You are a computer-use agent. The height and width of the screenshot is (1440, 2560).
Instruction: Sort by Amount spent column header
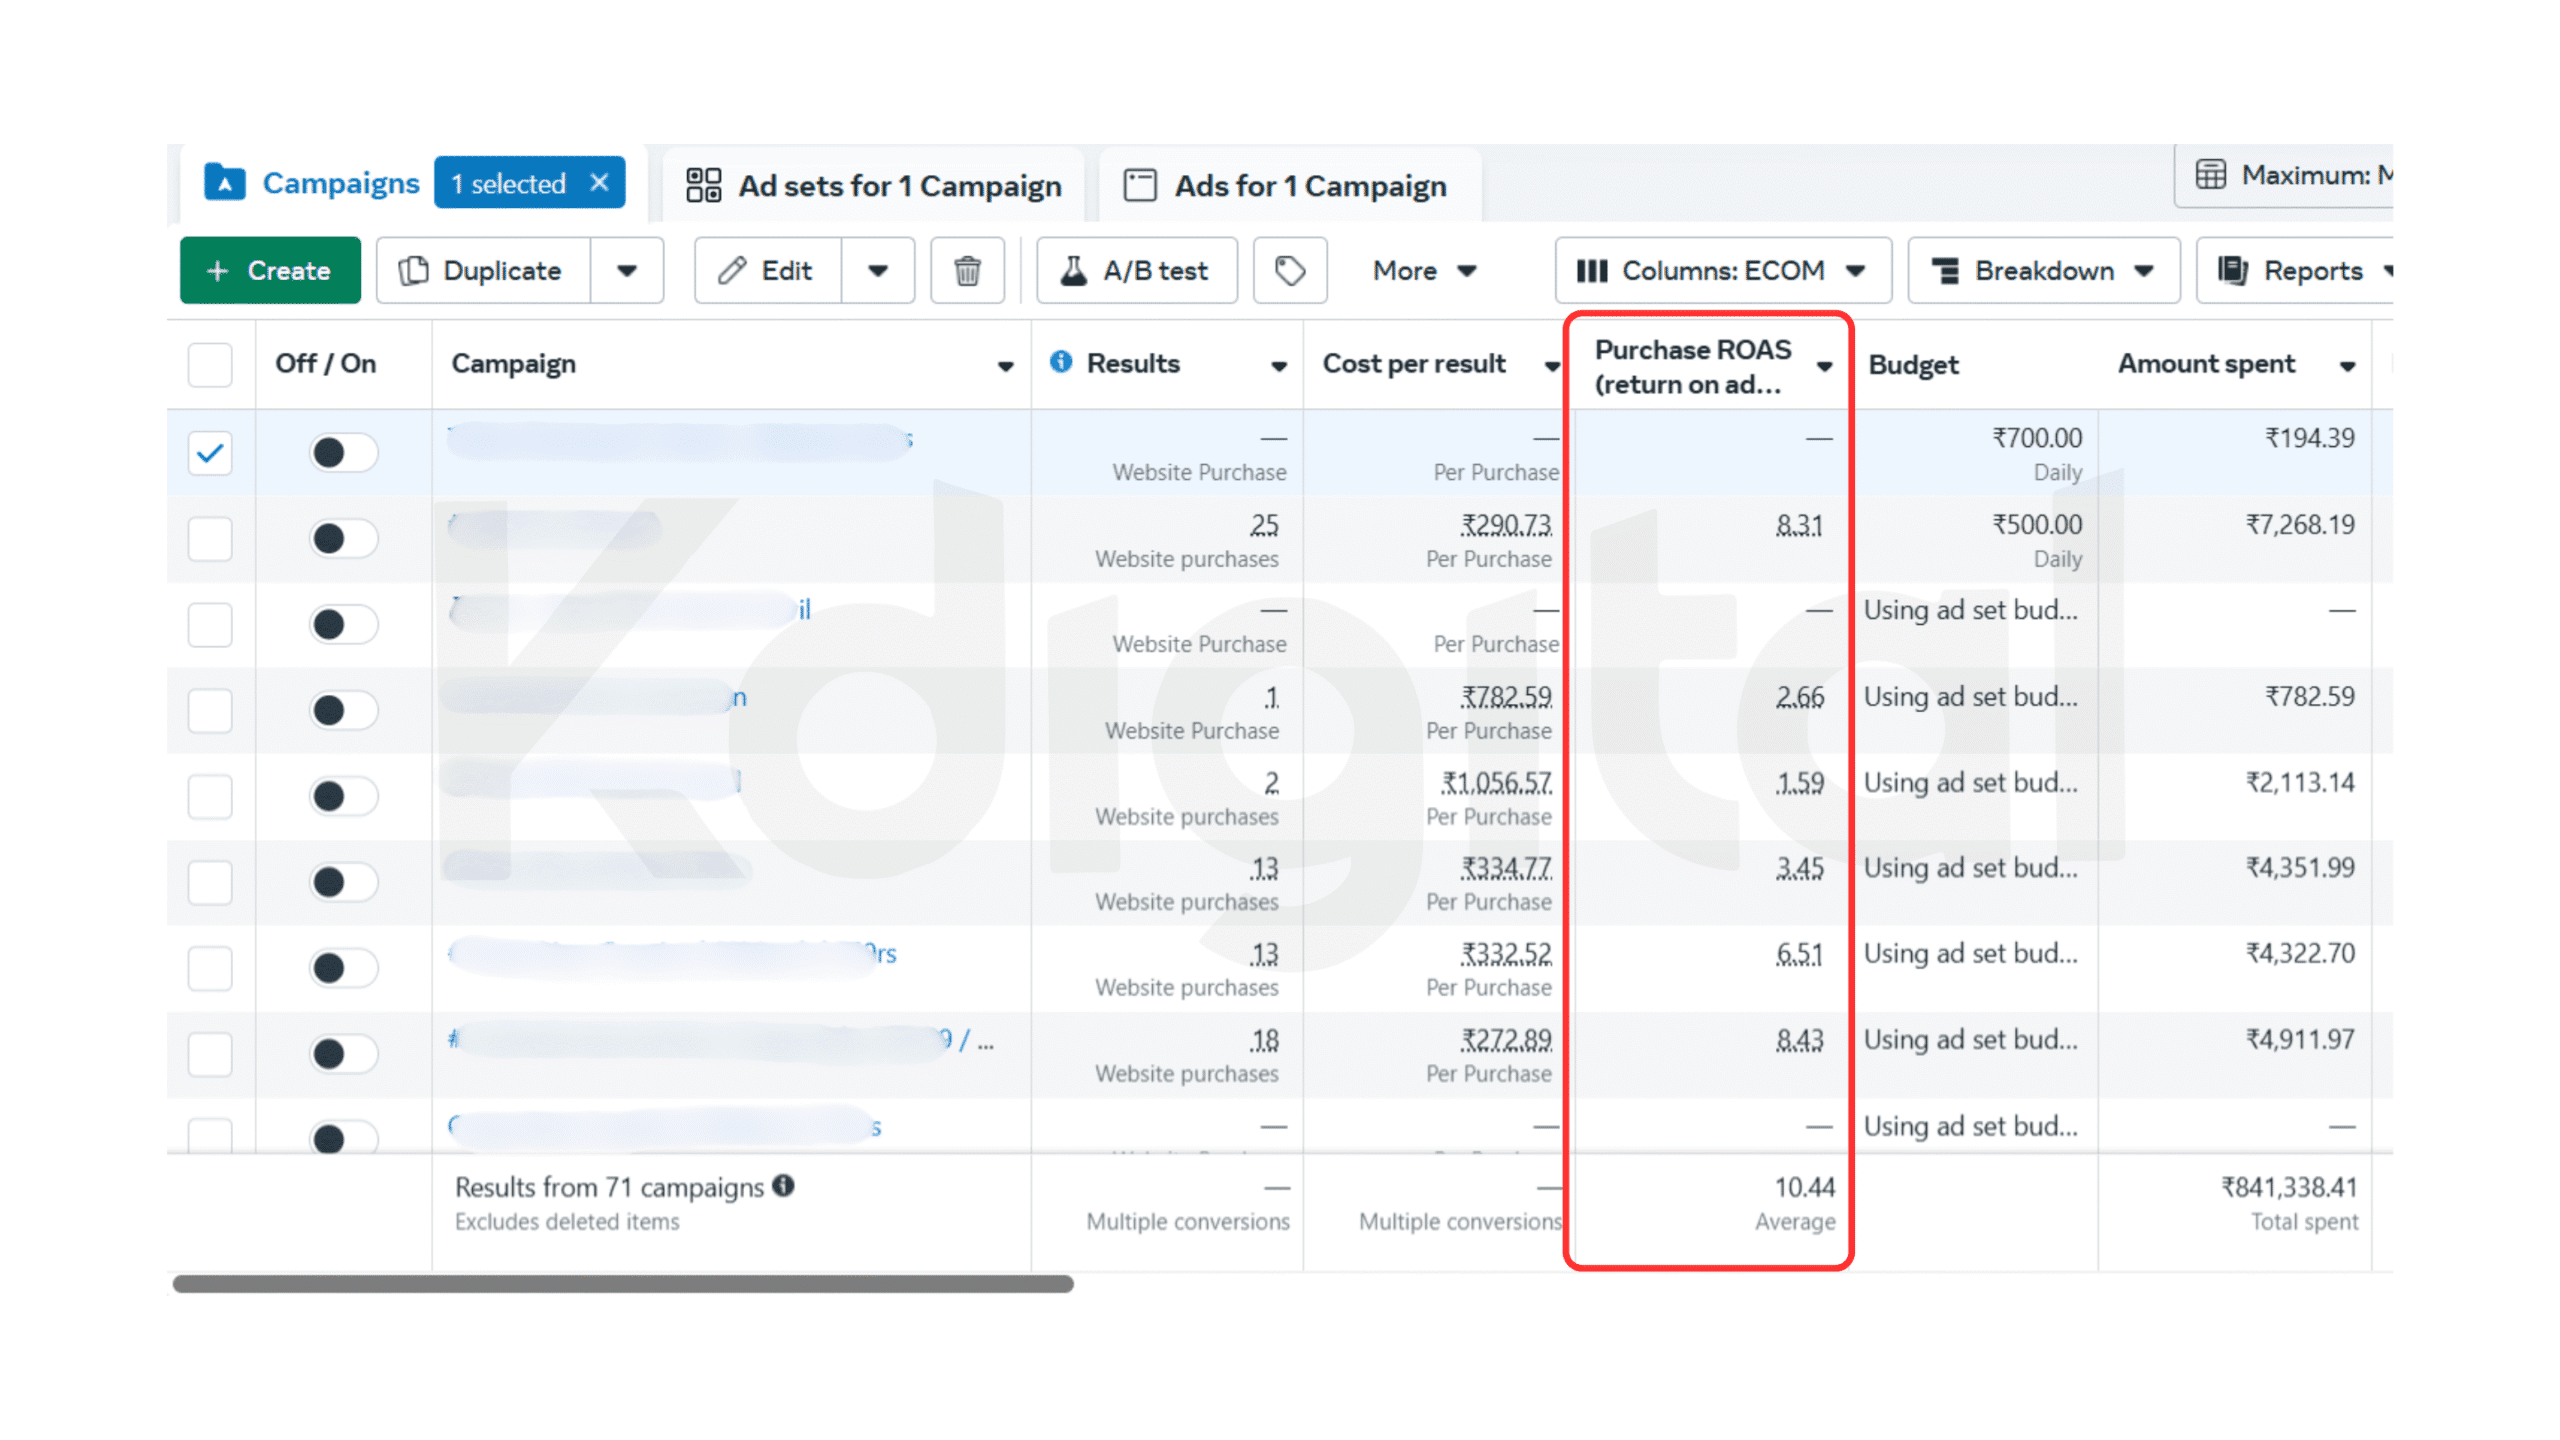click(2206, 364)
